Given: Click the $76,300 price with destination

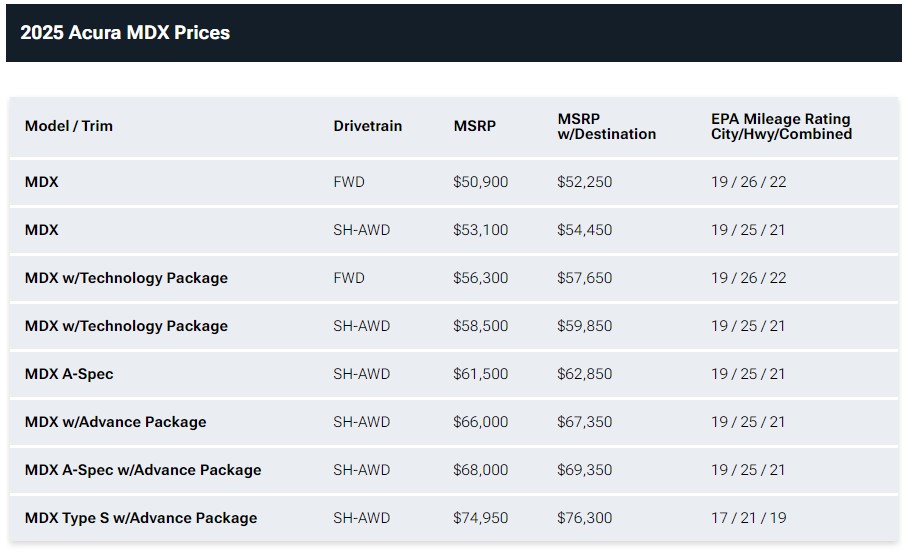Looking at the screenshot, I should 584,518.
